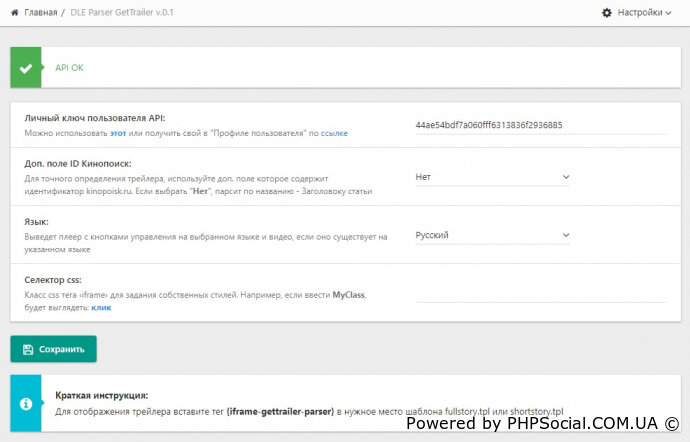Click the arrow of the "Нет" dropdown

(565, 177)
